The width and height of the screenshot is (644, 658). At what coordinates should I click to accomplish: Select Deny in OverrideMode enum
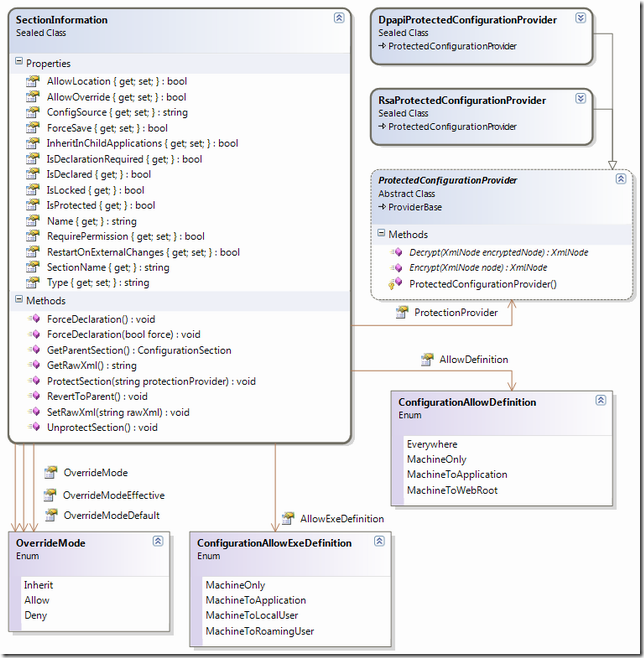click(x=35, y=615)
